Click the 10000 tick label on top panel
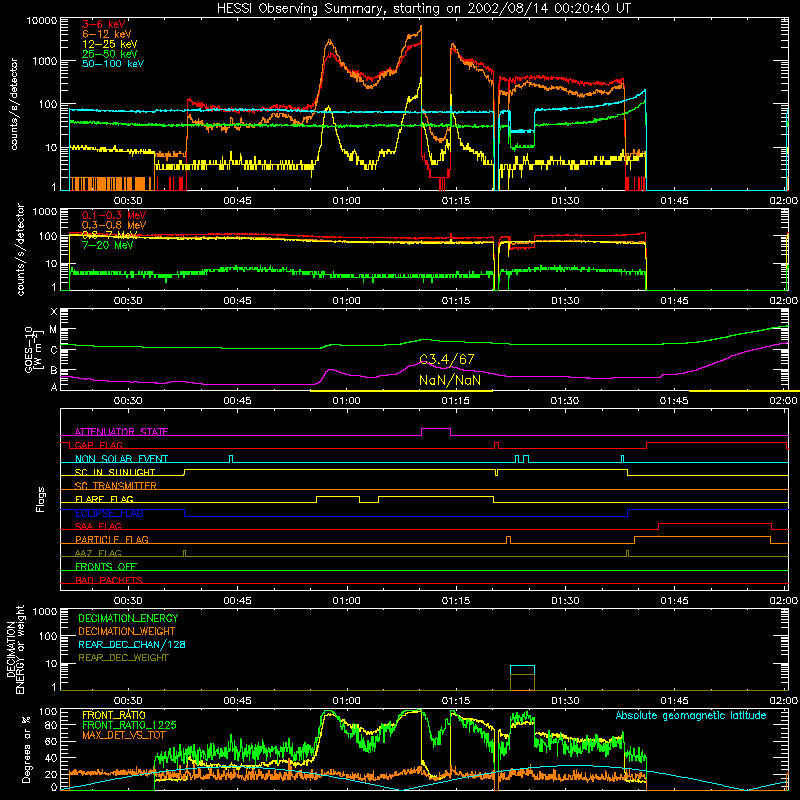This screenshot has height=800, width=800. 42,21
